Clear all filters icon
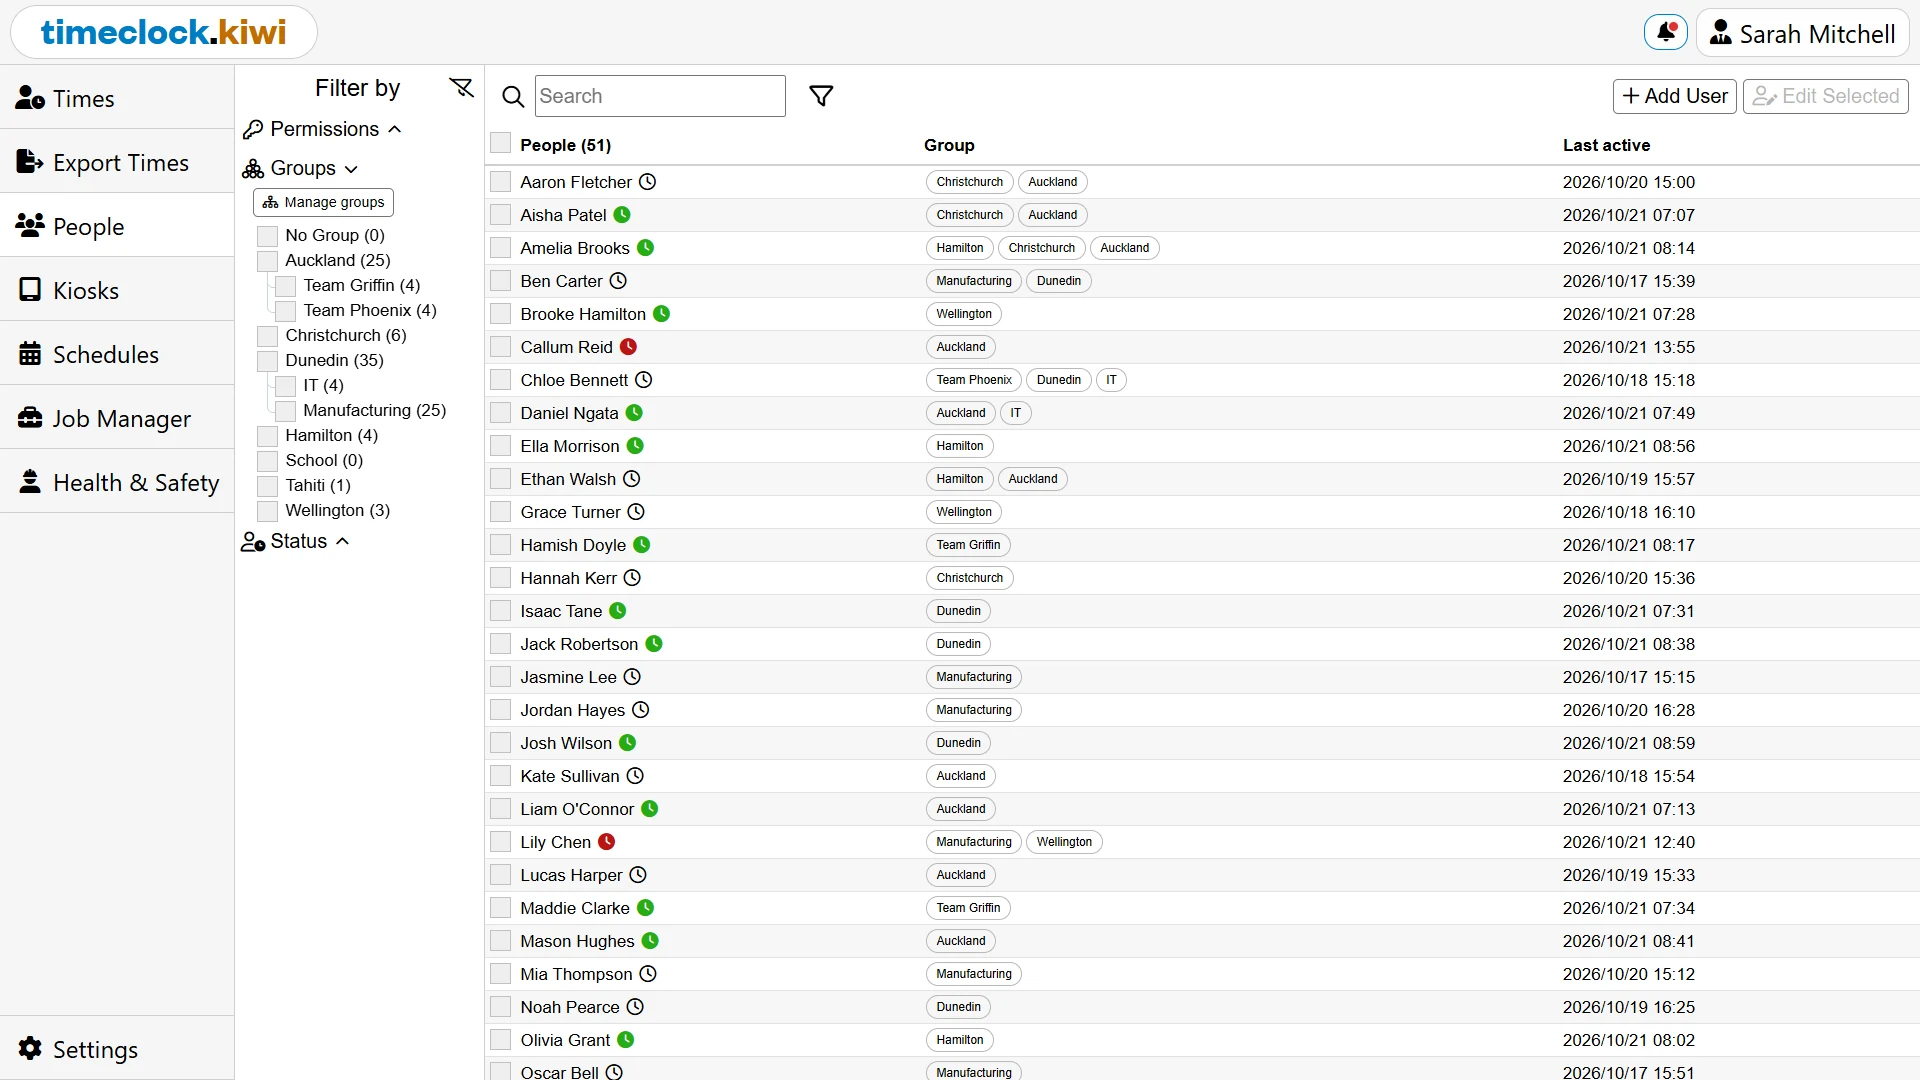 pos(461,88)
